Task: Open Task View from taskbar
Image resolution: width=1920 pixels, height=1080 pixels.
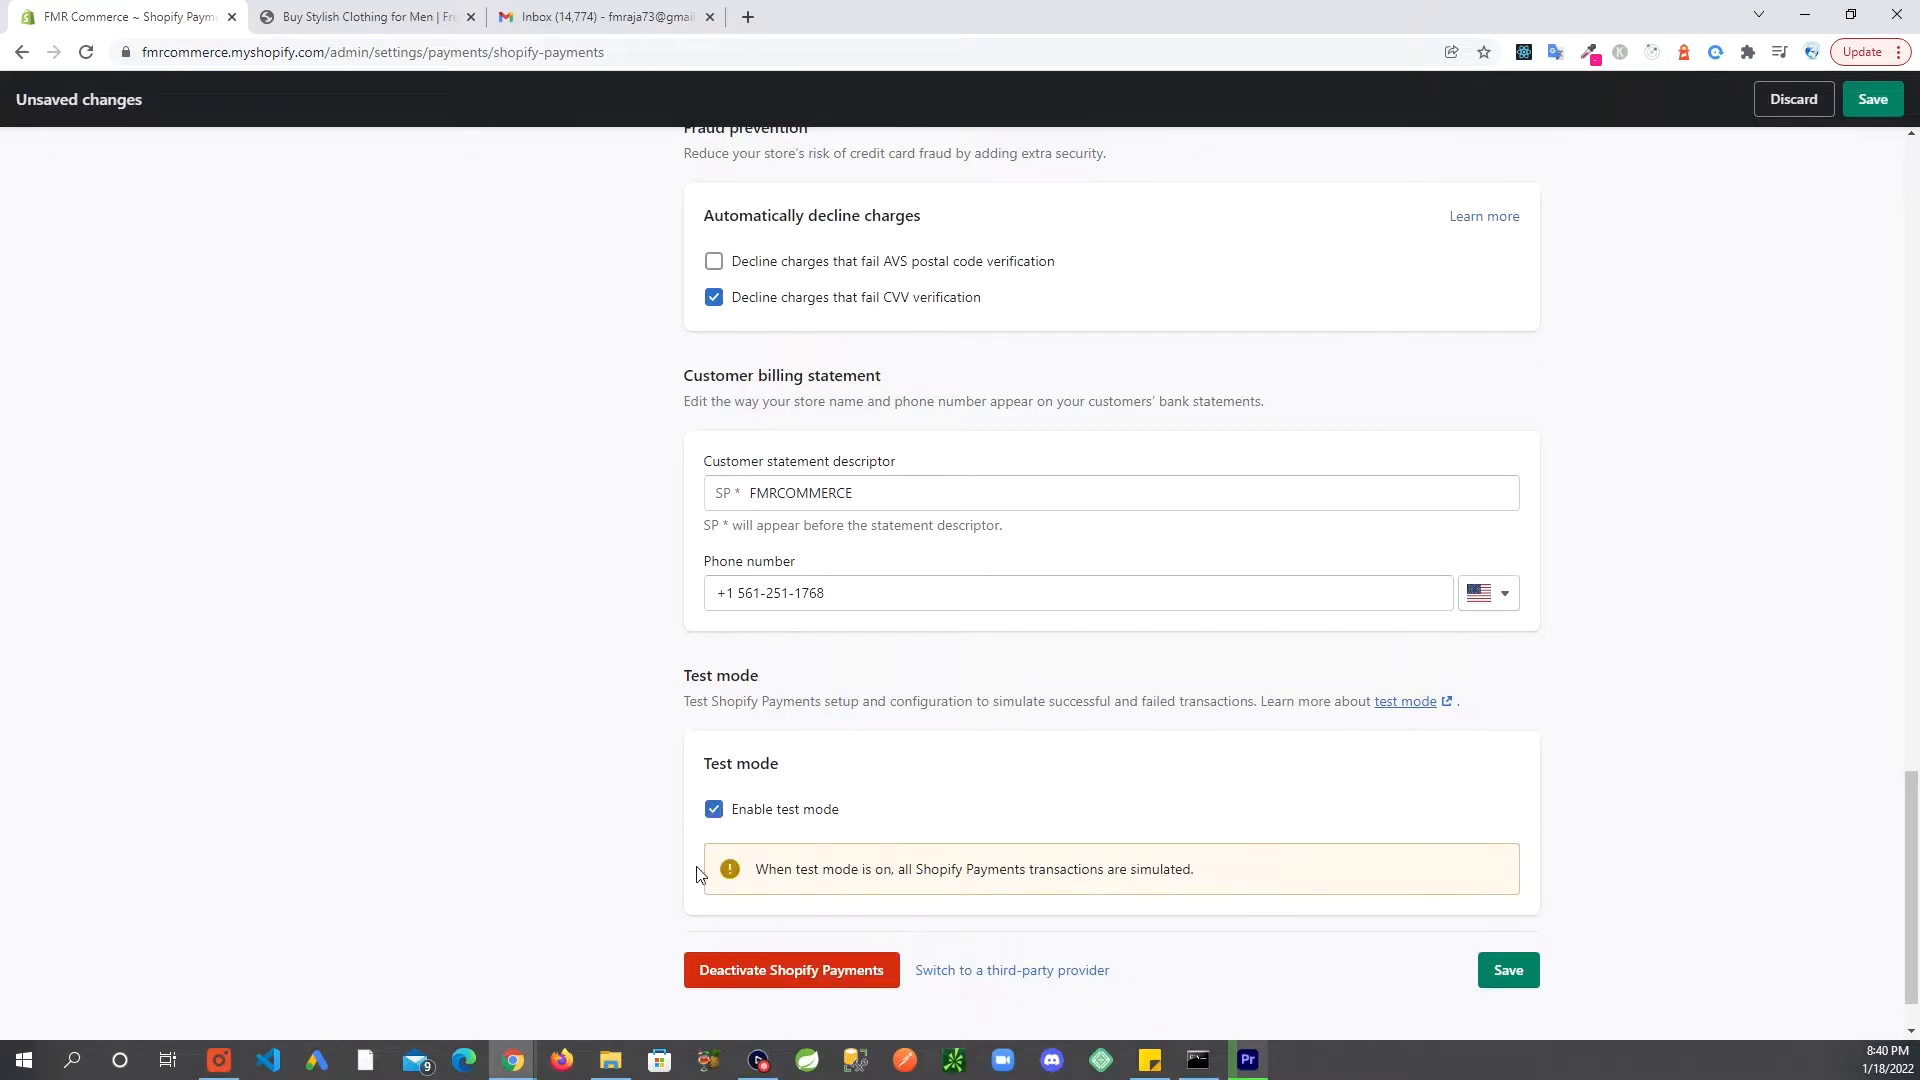Action: (168, 1060)
